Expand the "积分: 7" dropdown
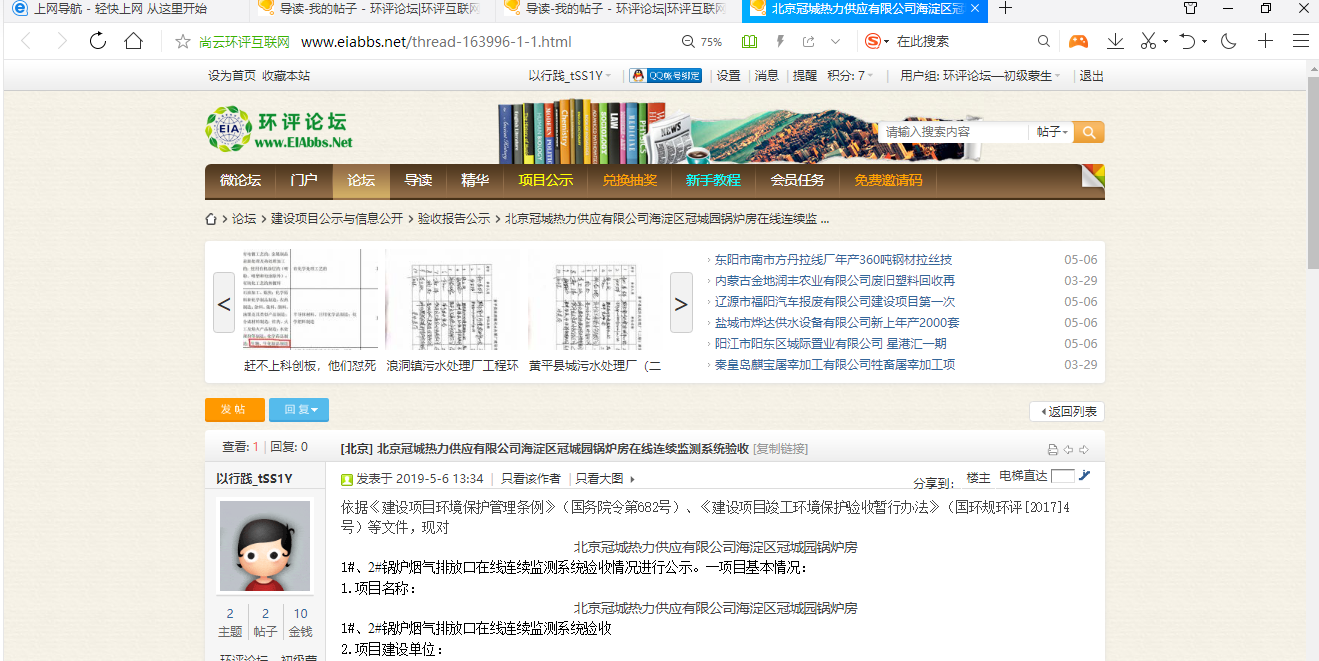The image size is (1319, 661). pos(850,76)
